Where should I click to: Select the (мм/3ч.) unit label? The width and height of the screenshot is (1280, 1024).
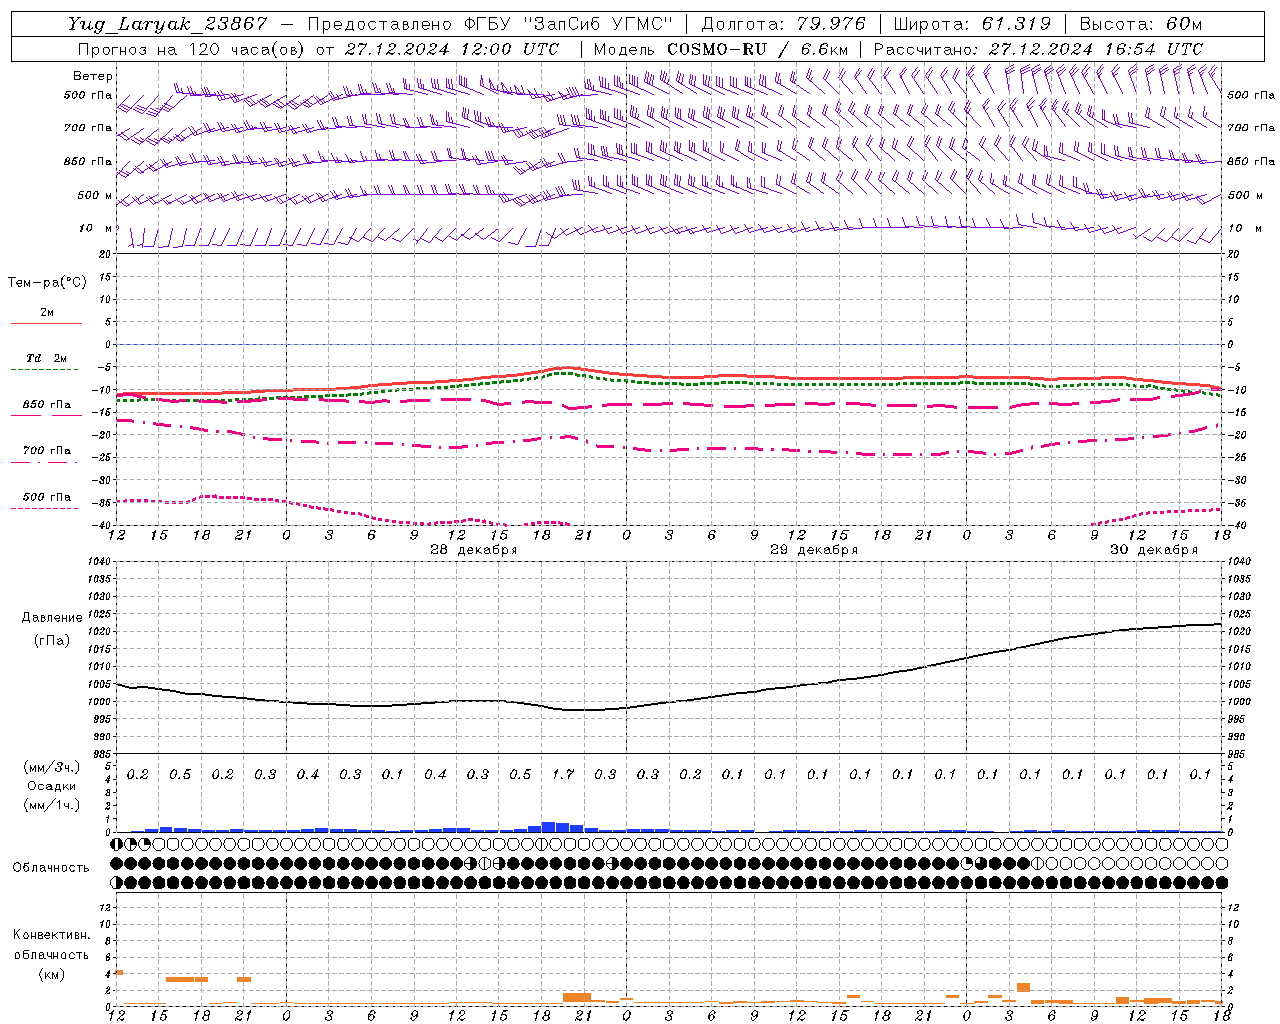coord(52,767)
